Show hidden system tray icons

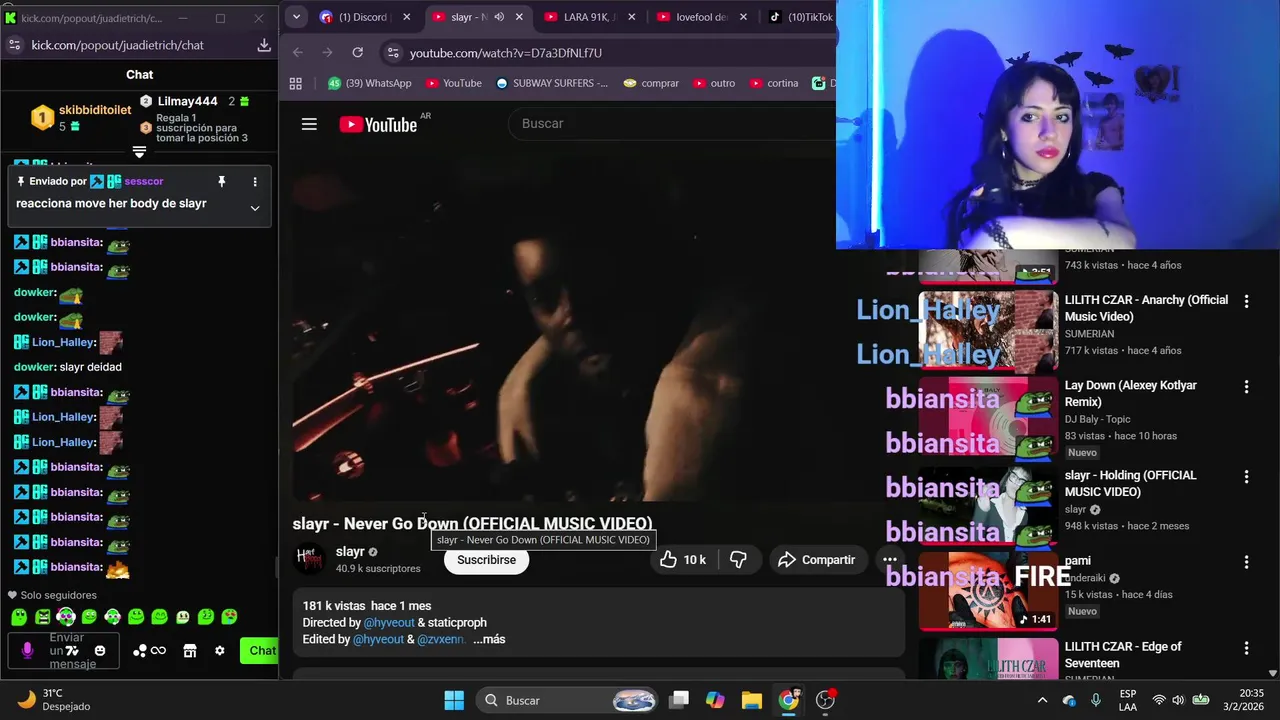pyautogui.click(x=1042, y=700)
